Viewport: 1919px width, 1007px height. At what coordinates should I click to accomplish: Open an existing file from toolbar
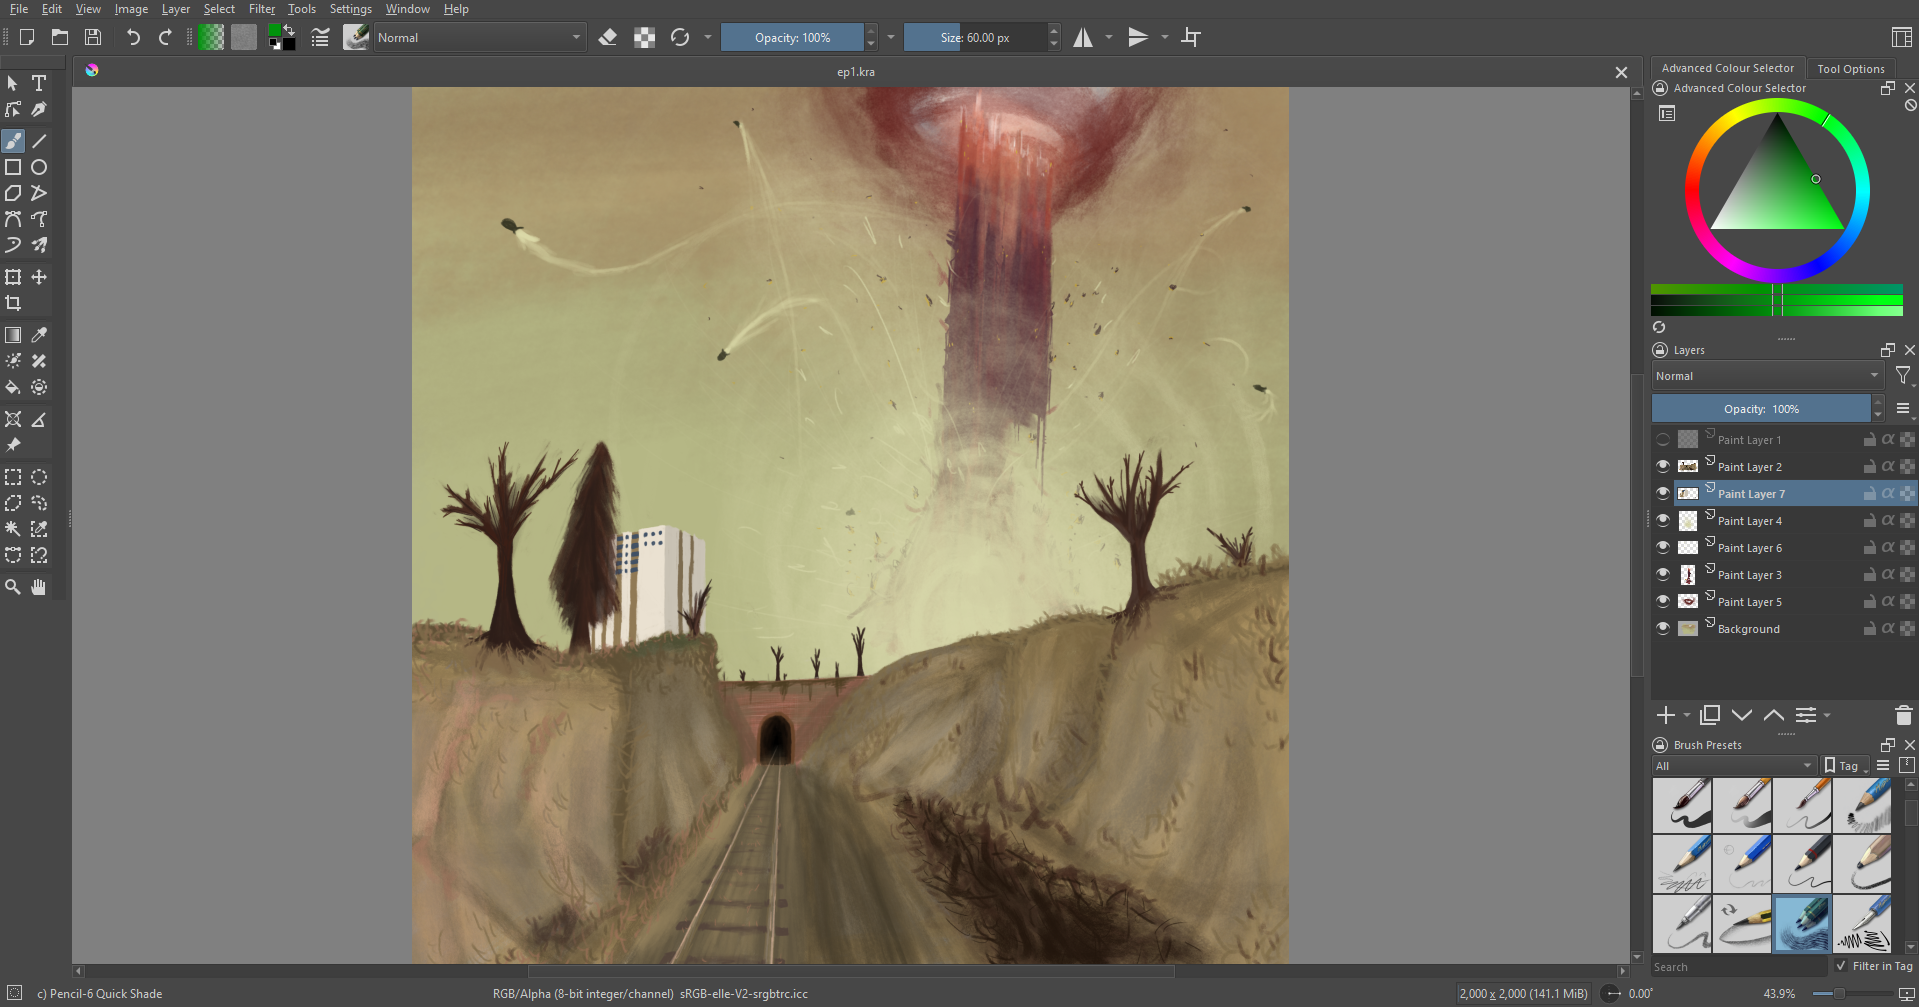(x=60, y=37)
